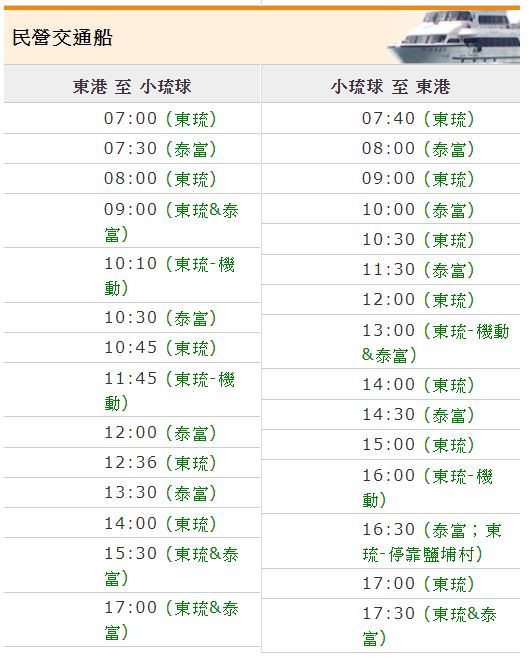Image resolution: width=529 pixels, height=664 pixels.
Task: Choose the 13:00 (東琉-機動&泰富) return sailing
Action: pos(435,342)
